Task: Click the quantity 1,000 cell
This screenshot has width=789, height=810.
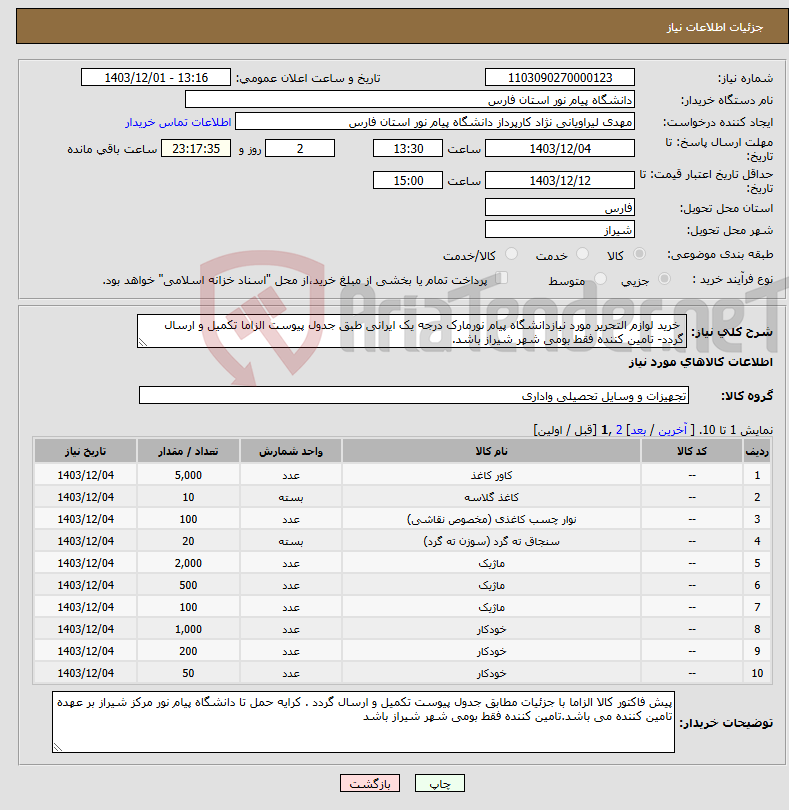Action: 188,629
